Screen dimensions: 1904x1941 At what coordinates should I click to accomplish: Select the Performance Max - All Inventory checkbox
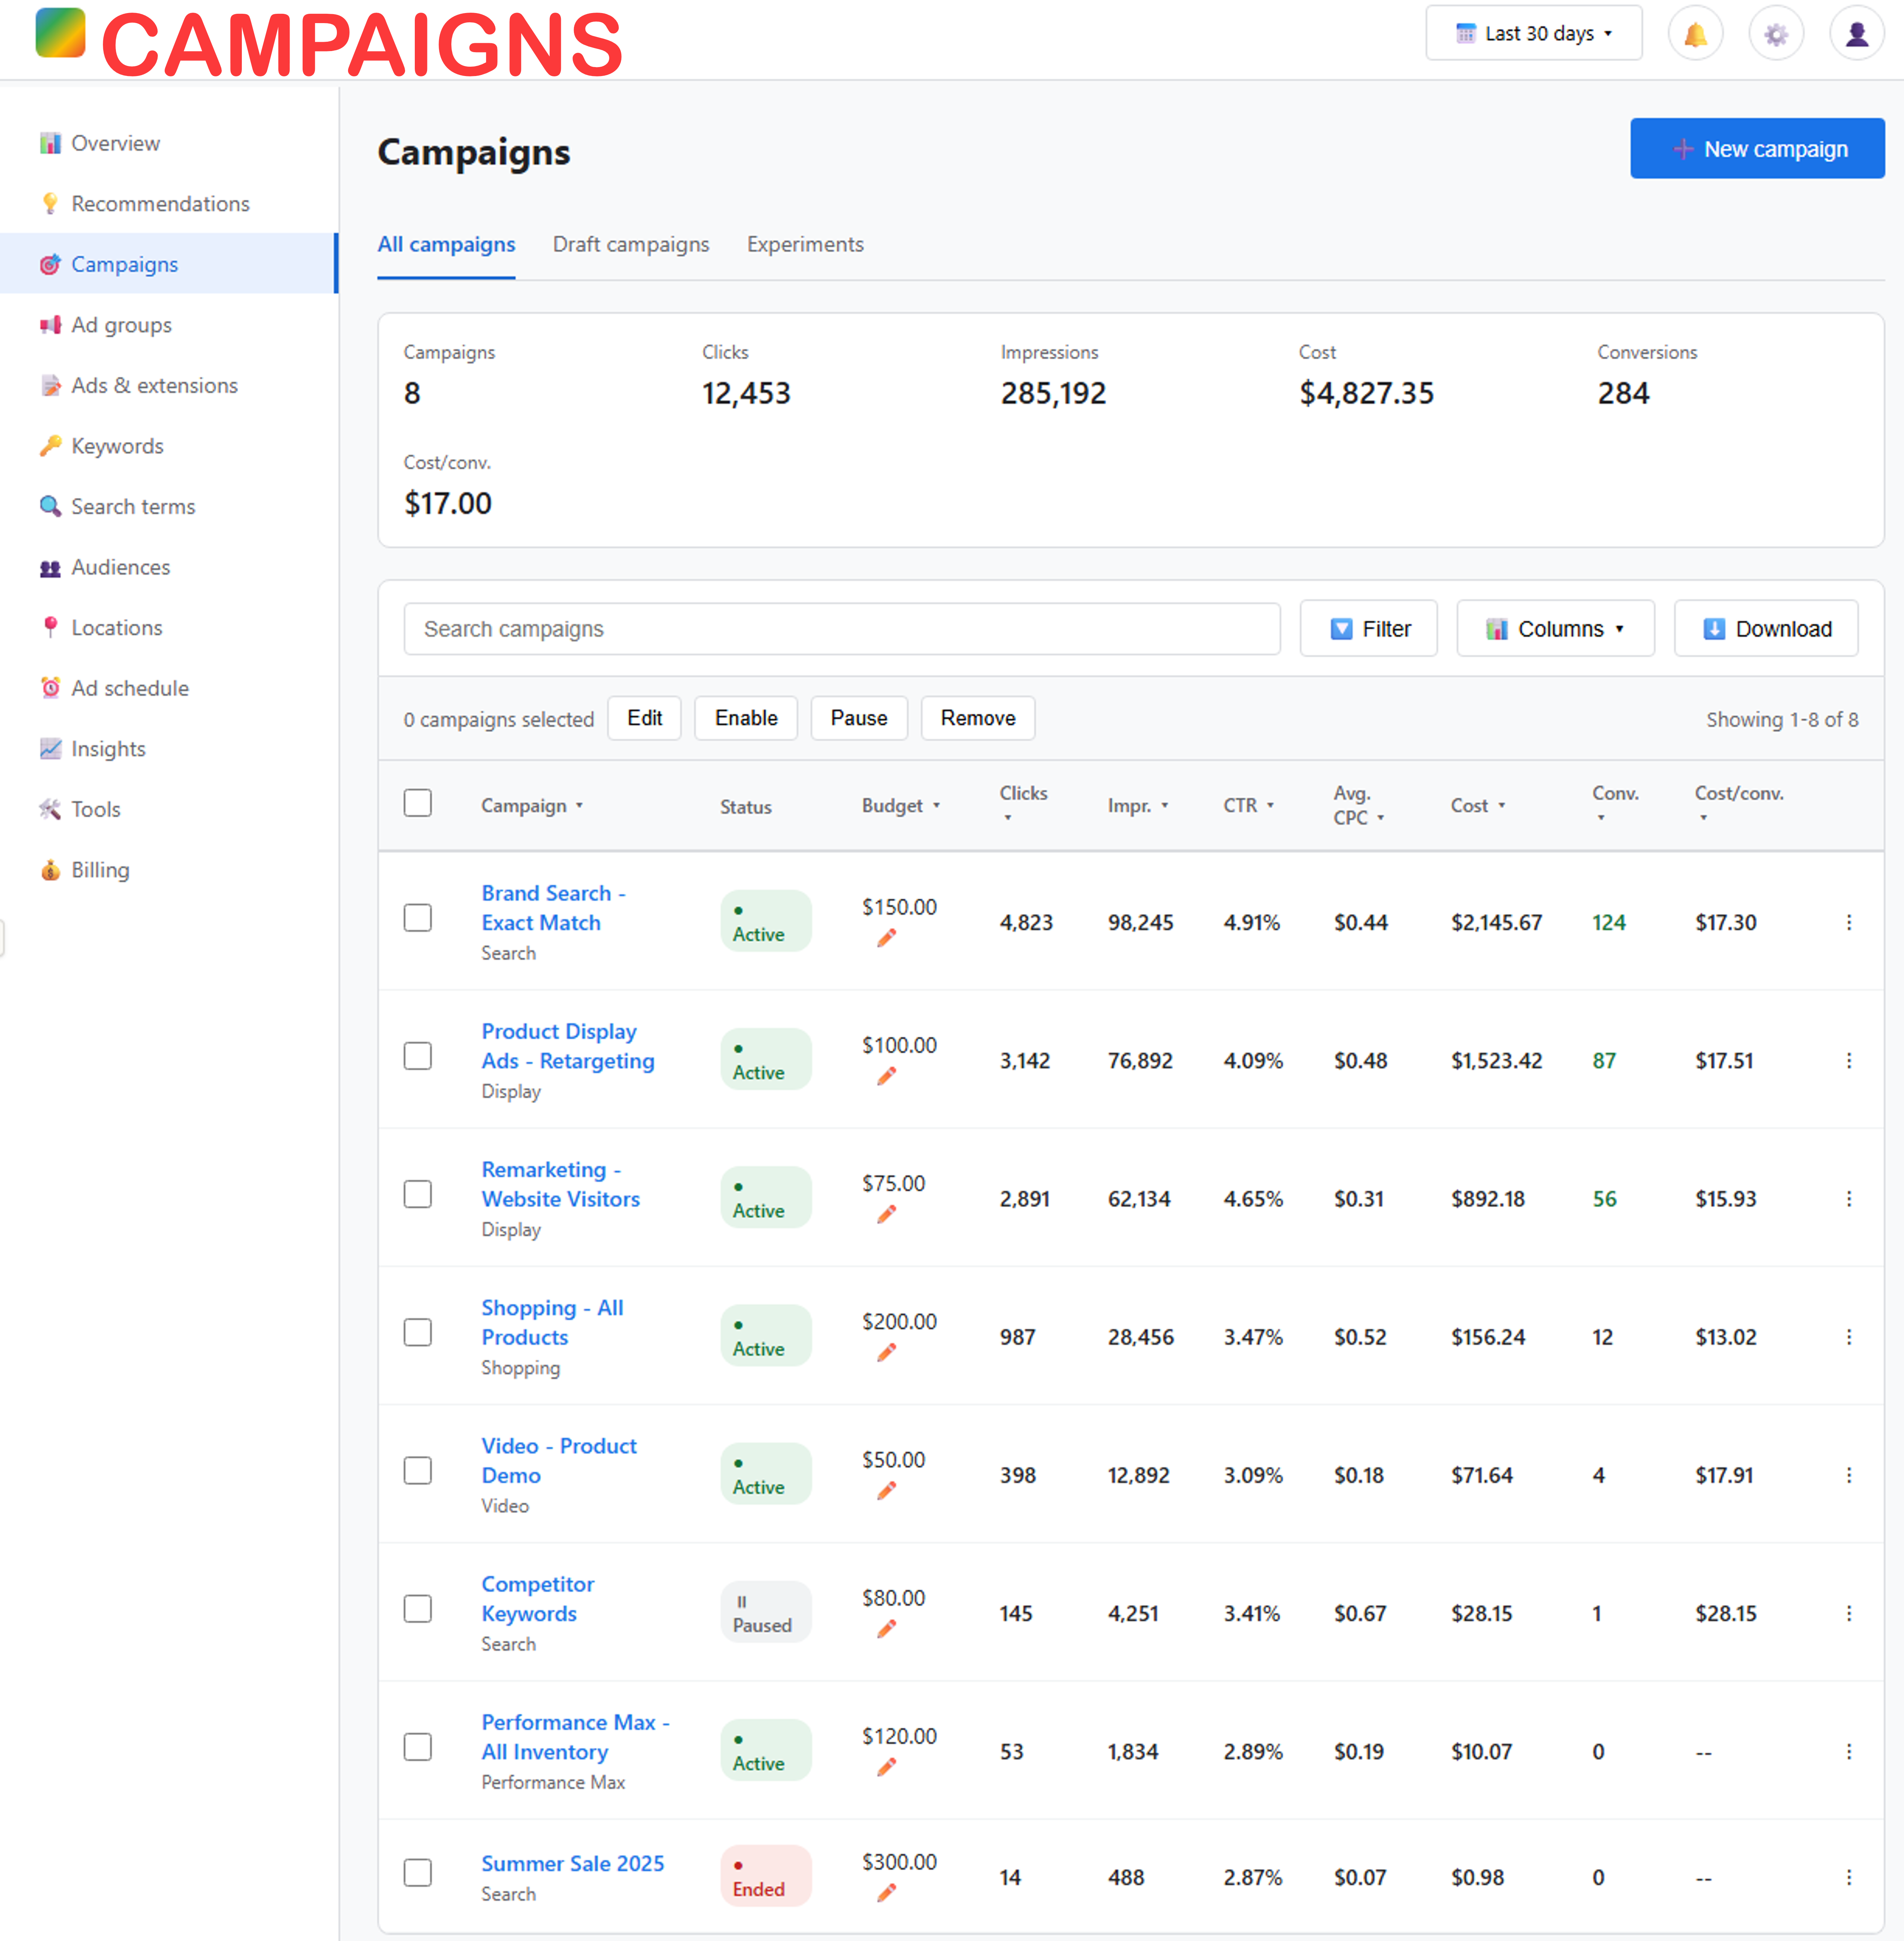click(418, 1747)
